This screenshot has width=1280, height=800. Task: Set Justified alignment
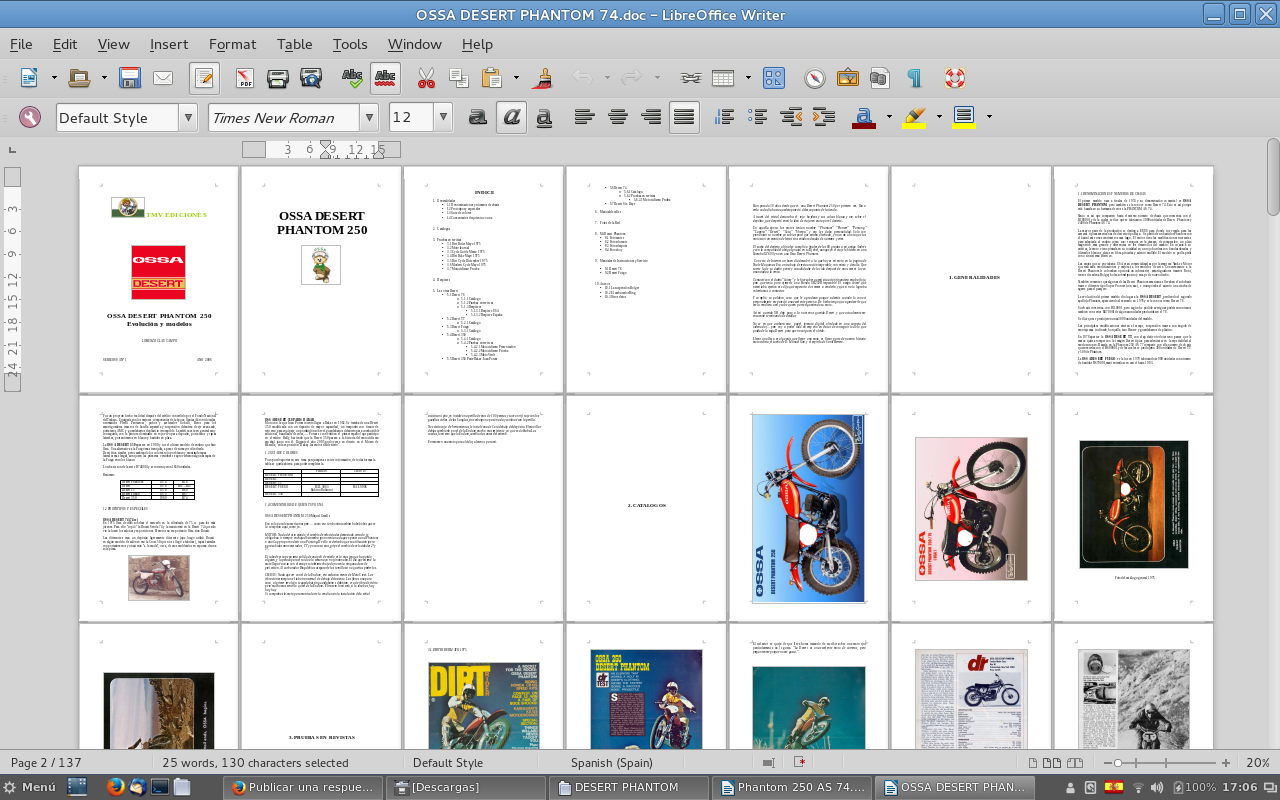point(684,117)
